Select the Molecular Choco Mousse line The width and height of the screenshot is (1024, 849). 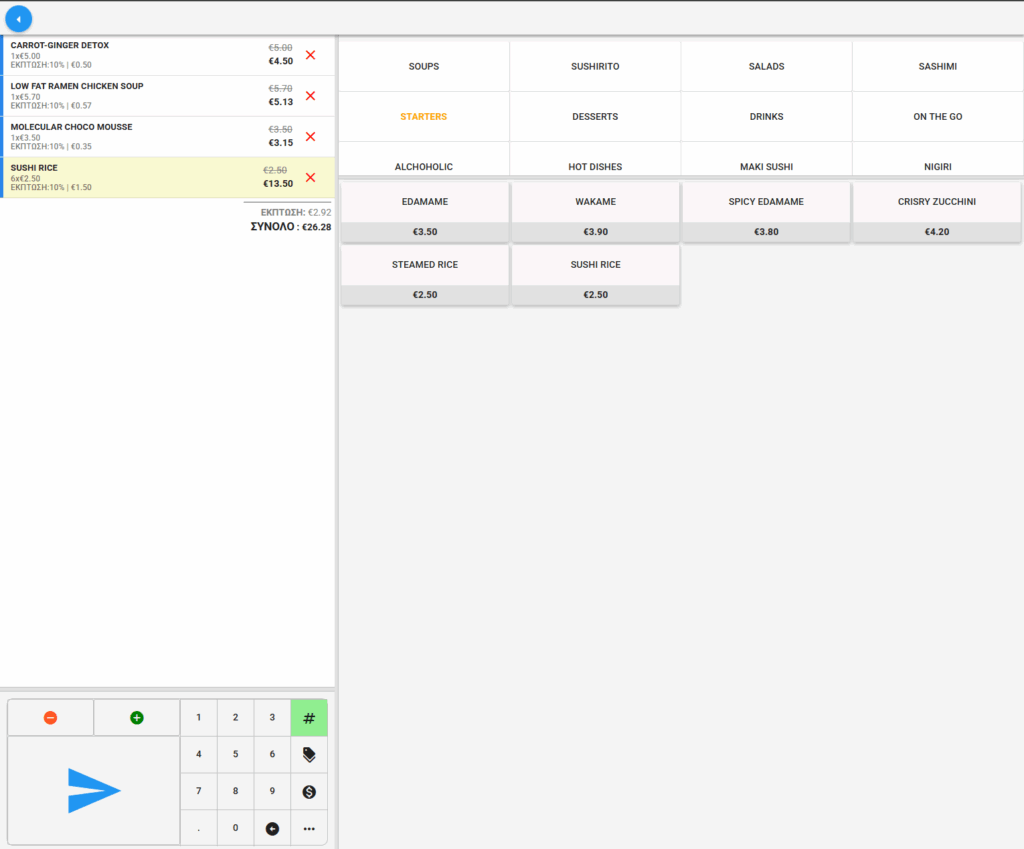tap(130, 136)
